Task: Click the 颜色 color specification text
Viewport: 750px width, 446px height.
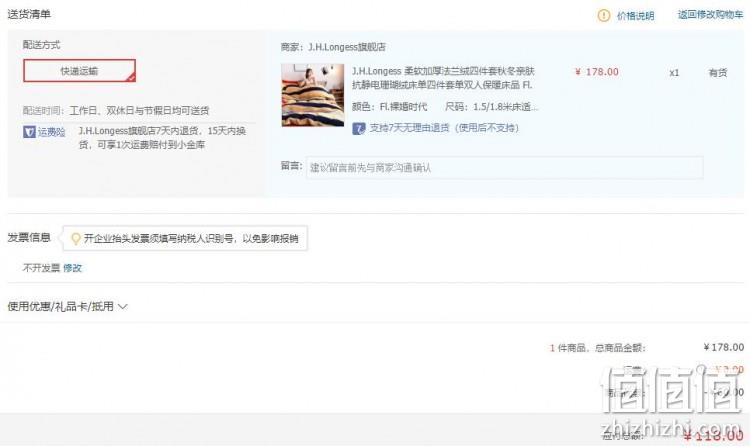Action: click(389, 107)
